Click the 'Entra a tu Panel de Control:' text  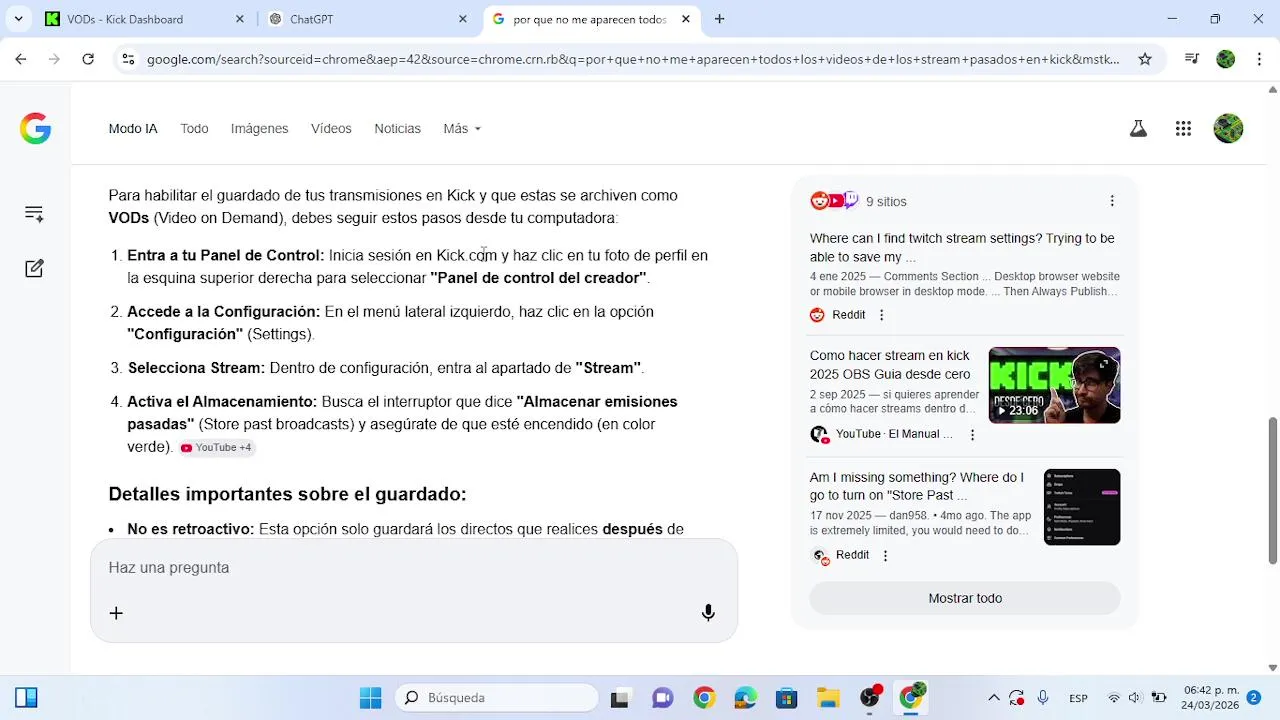(x=226, y=255)
